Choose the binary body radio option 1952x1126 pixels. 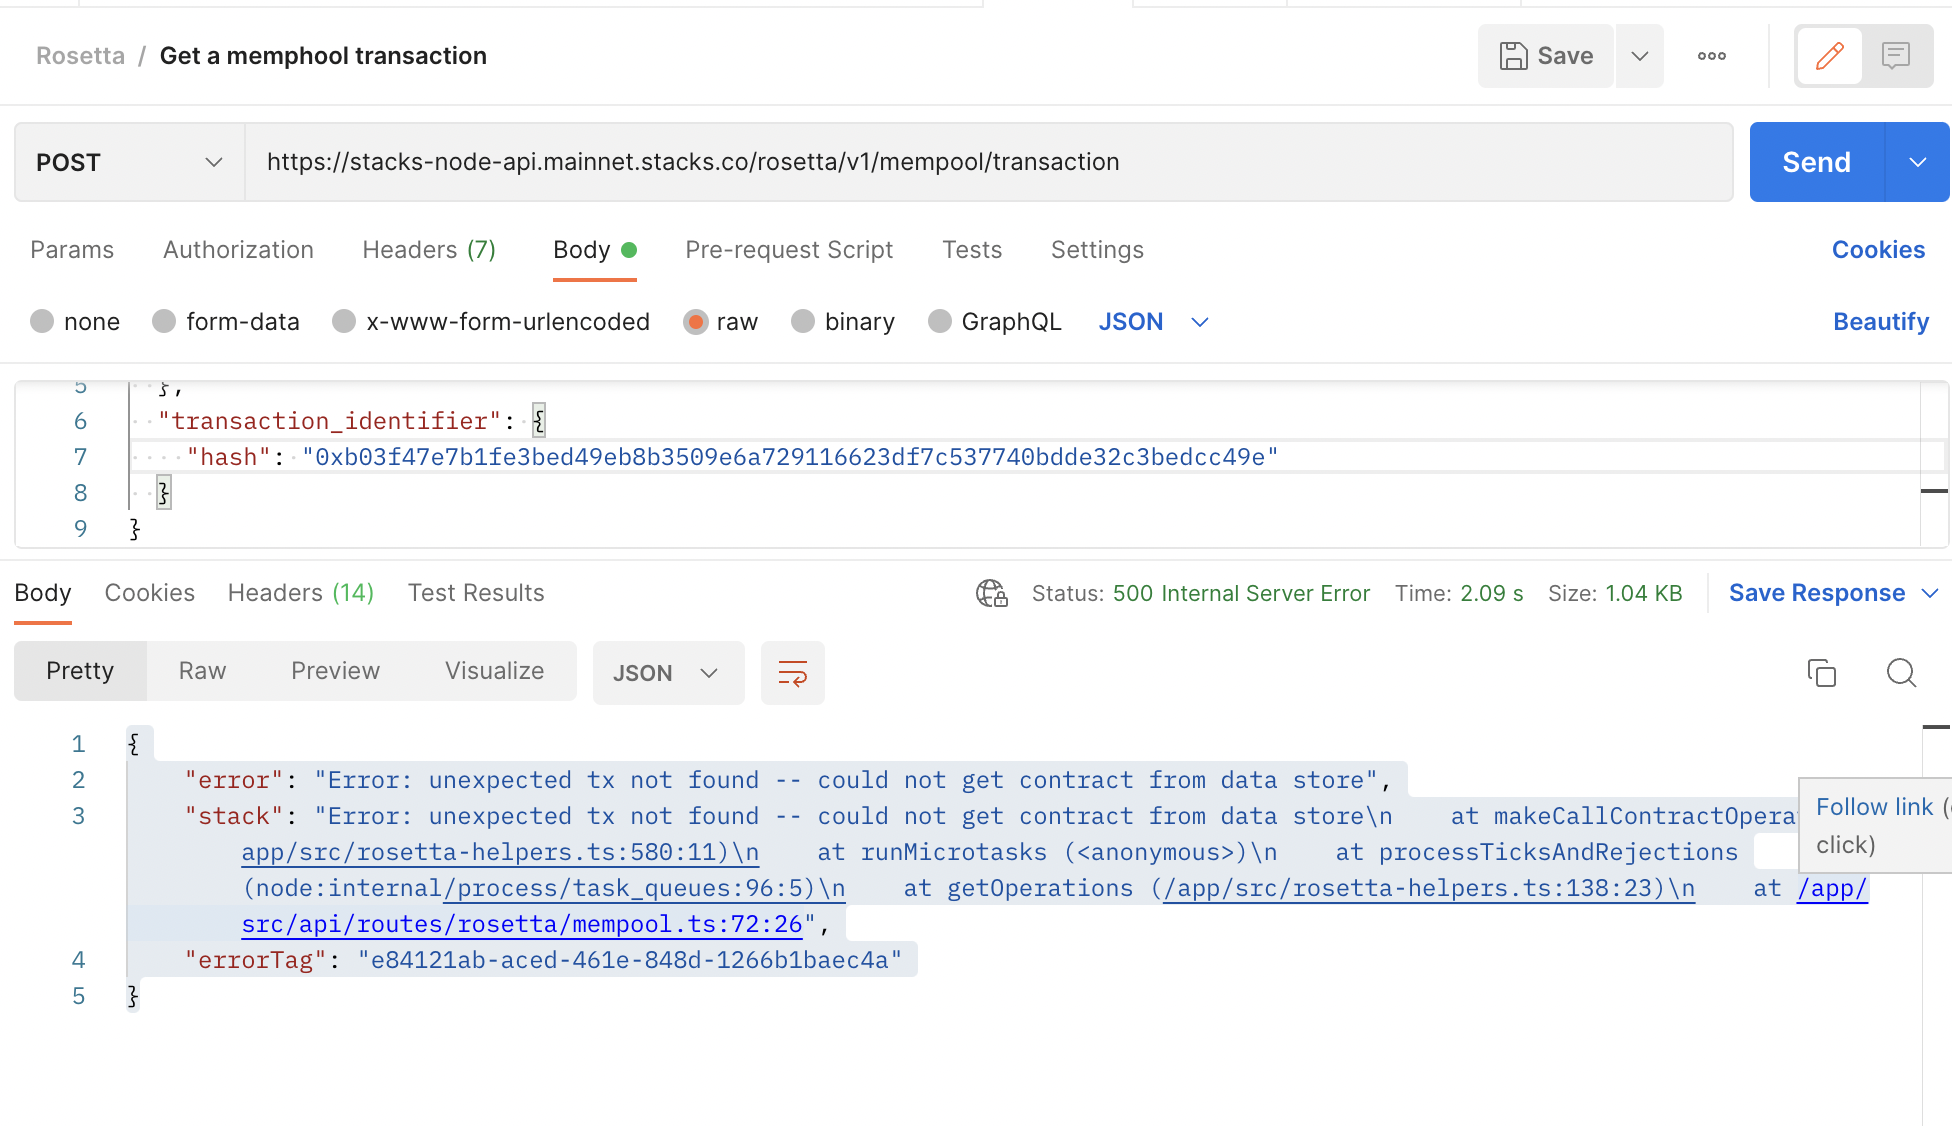point(802,321)
